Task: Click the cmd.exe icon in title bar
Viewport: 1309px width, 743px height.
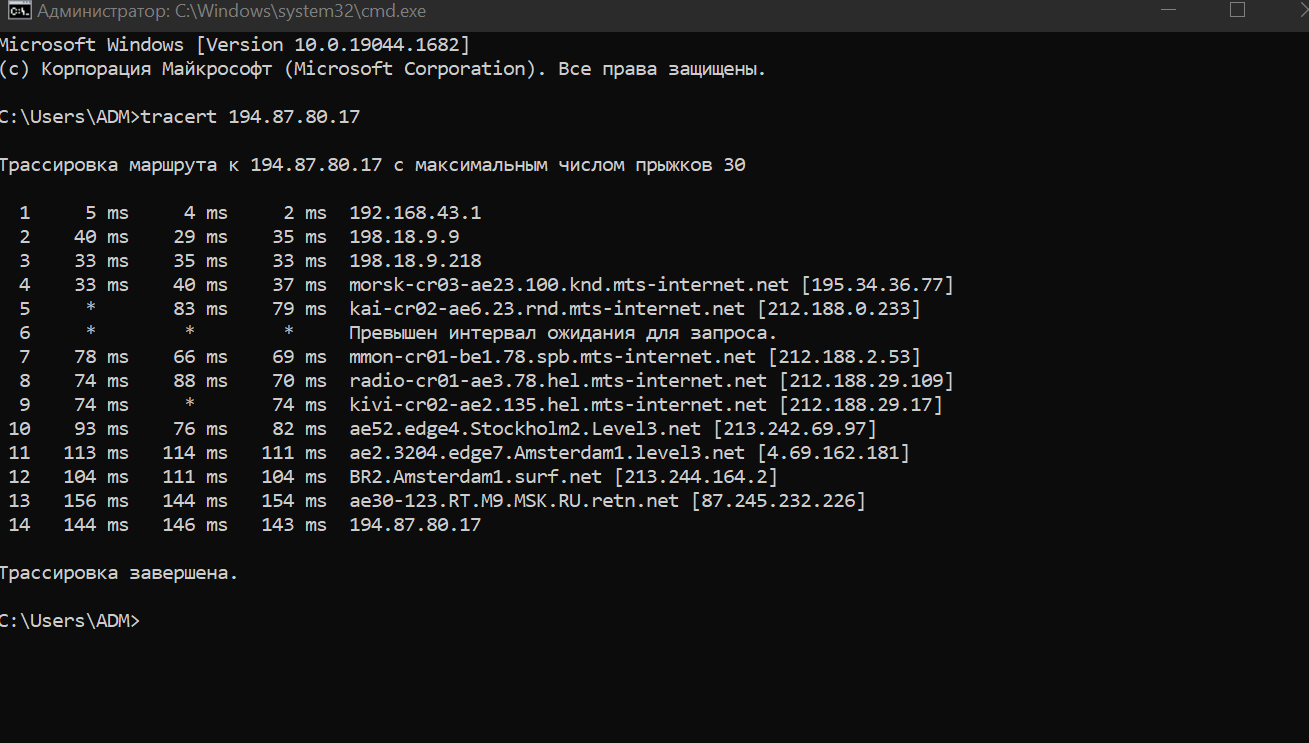Action: click(15, 13)
